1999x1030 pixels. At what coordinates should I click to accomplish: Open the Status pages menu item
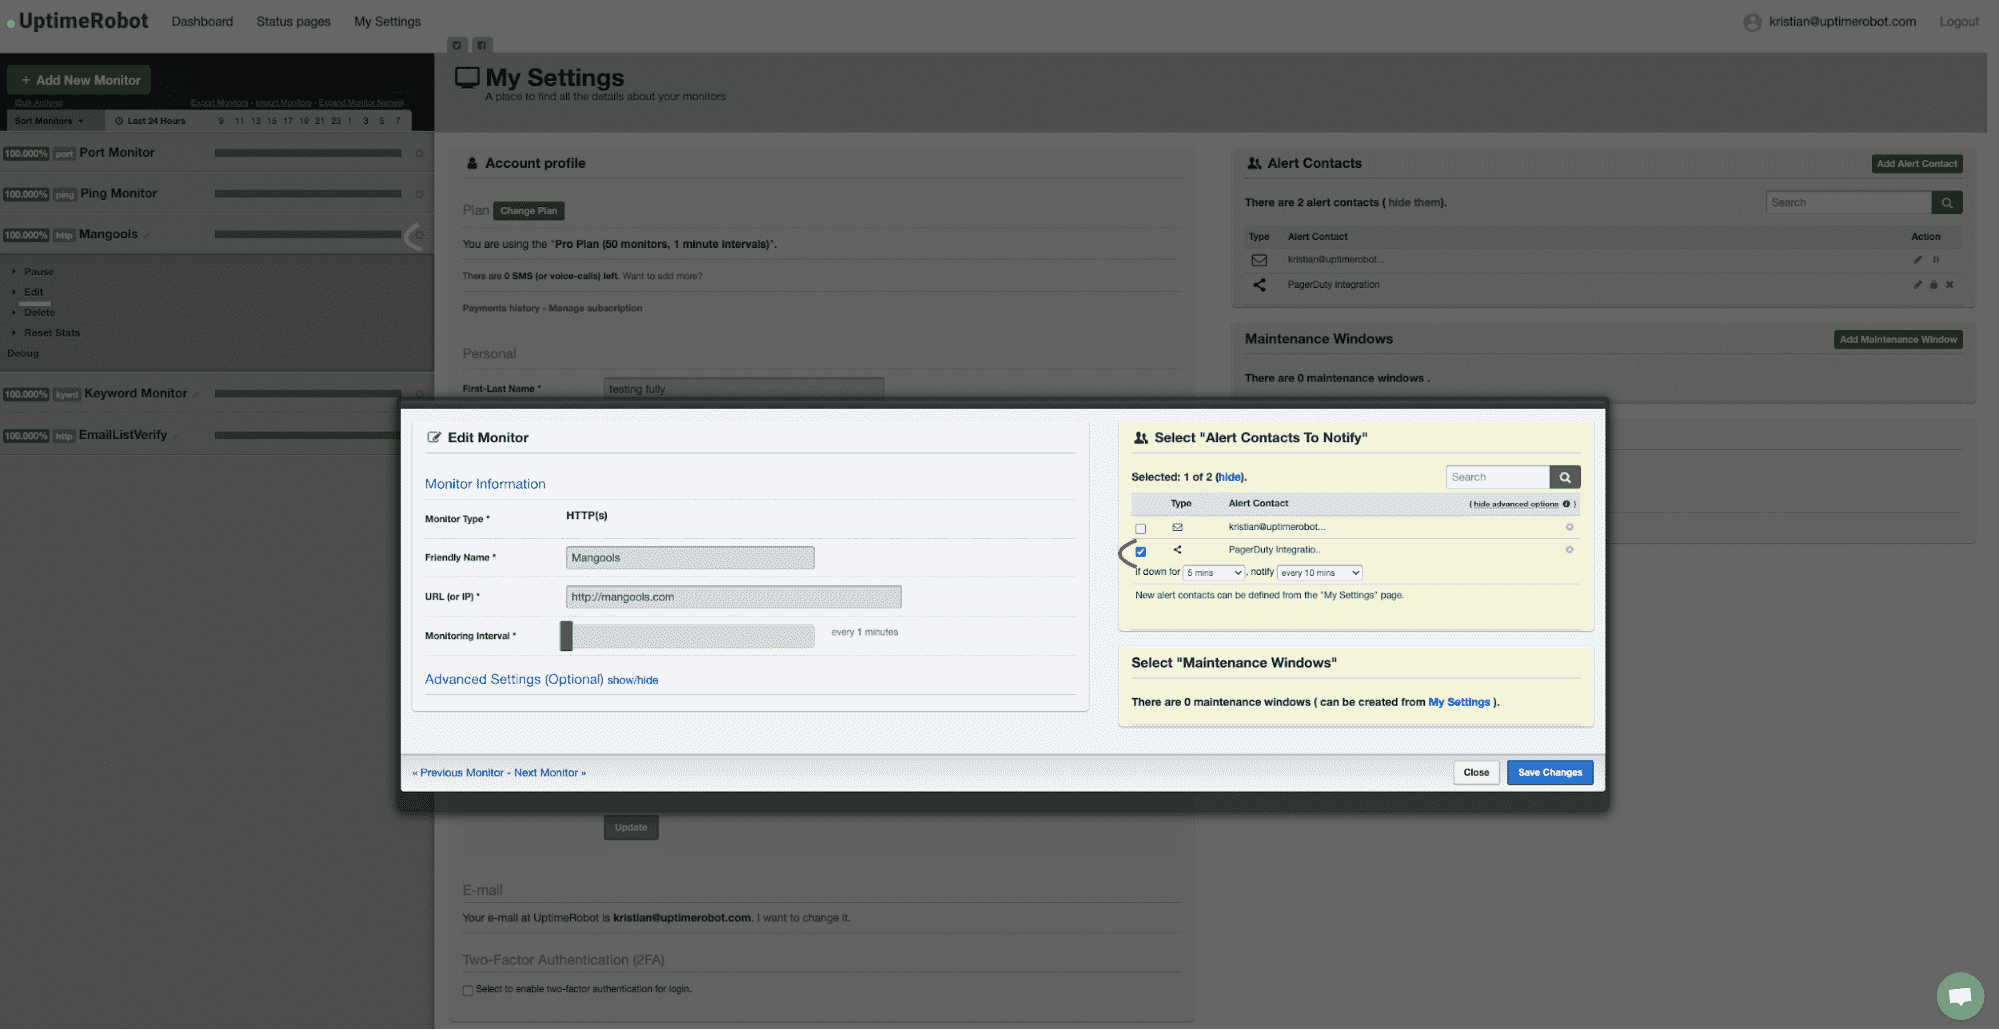coord(292,21)
